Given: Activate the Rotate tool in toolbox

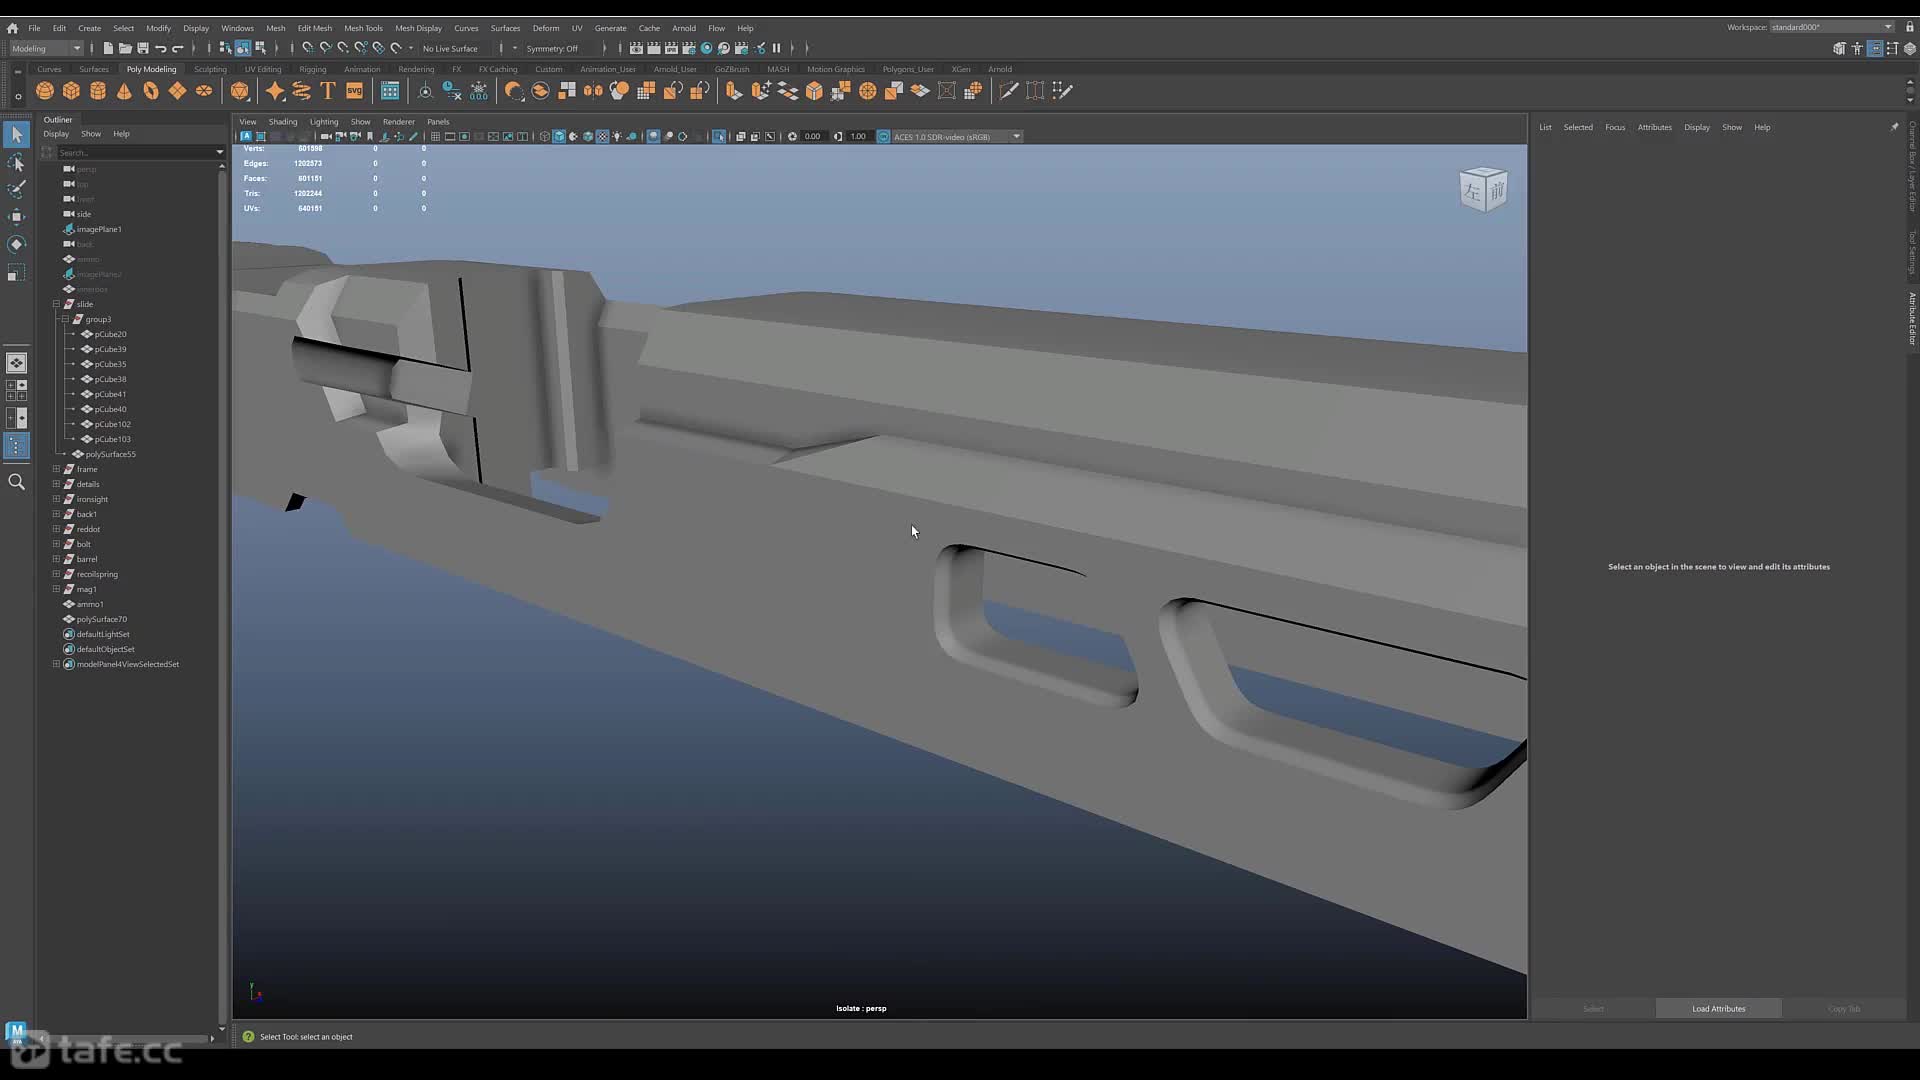Looking at the screenshot, I should tap(16, 244).
